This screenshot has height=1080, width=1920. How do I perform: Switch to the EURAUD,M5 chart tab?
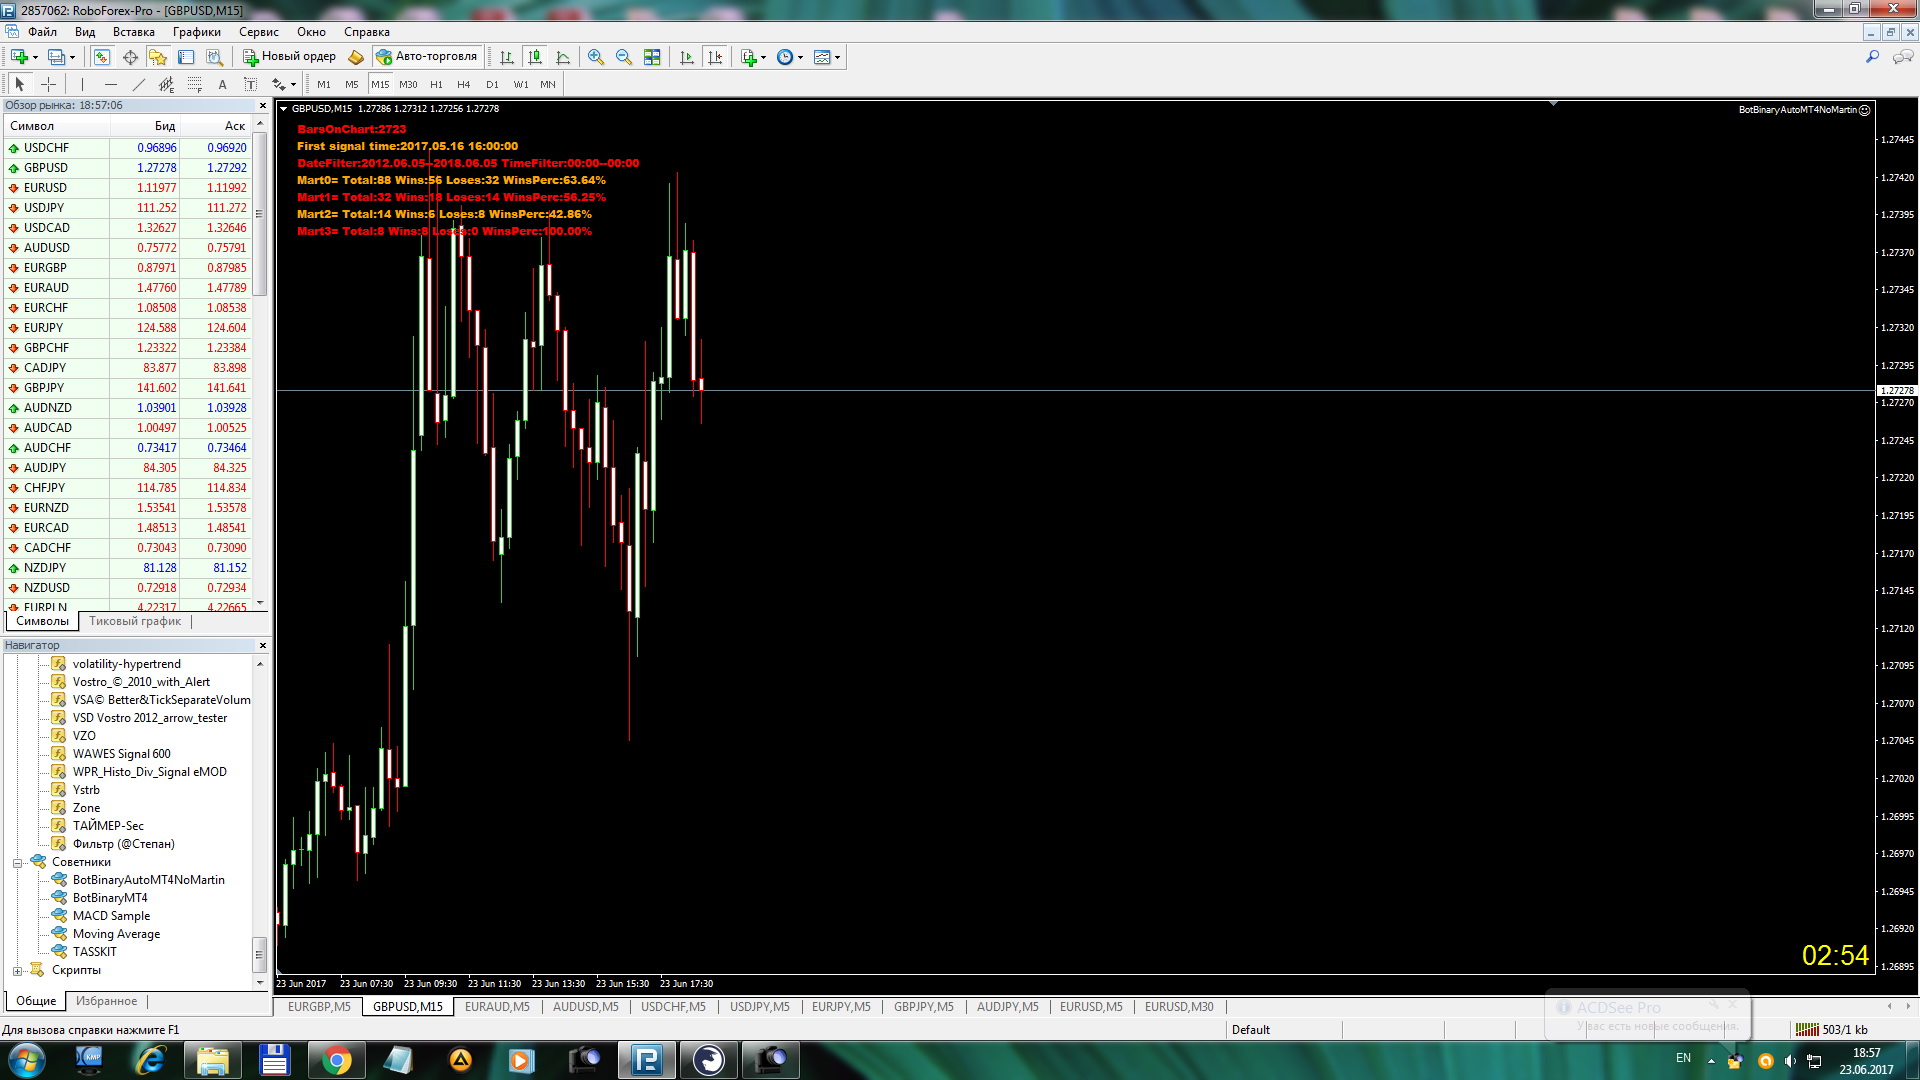pyautogui.click(x=497, y=1007)
